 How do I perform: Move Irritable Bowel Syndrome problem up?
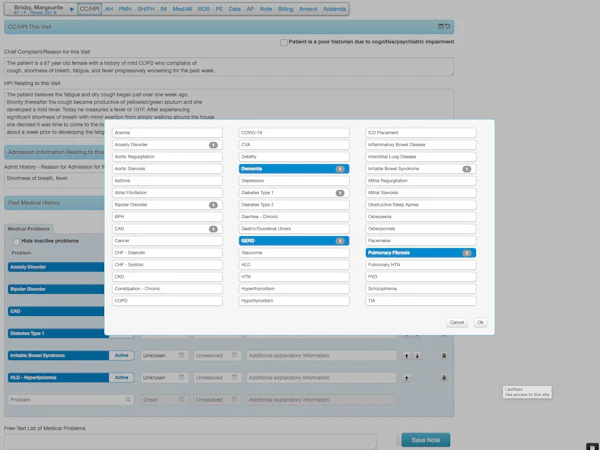(406, 356)
